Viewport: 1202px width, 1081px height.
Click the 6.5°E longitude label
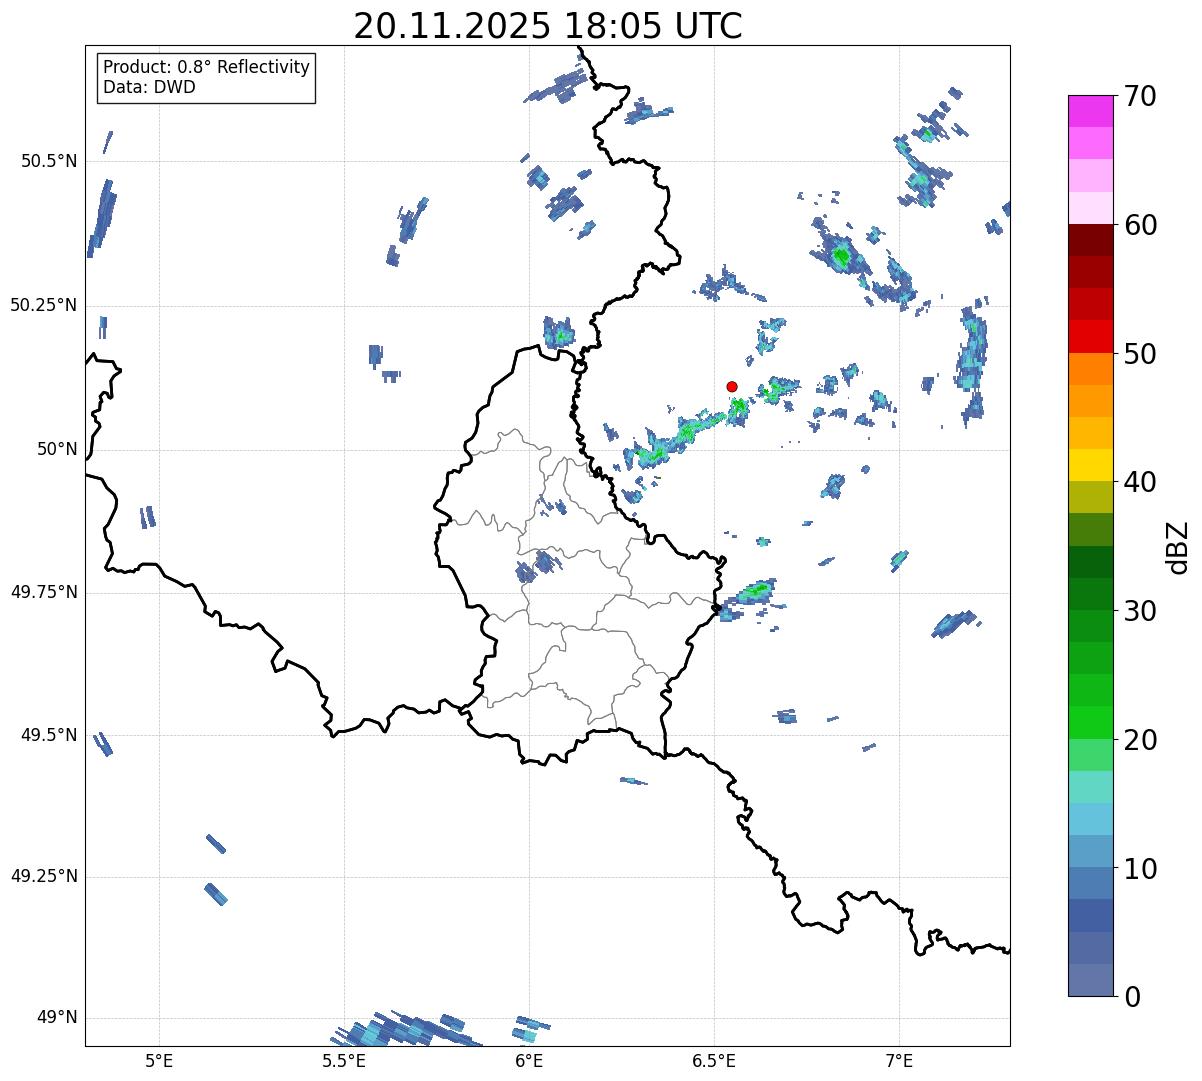[714, 1060]
